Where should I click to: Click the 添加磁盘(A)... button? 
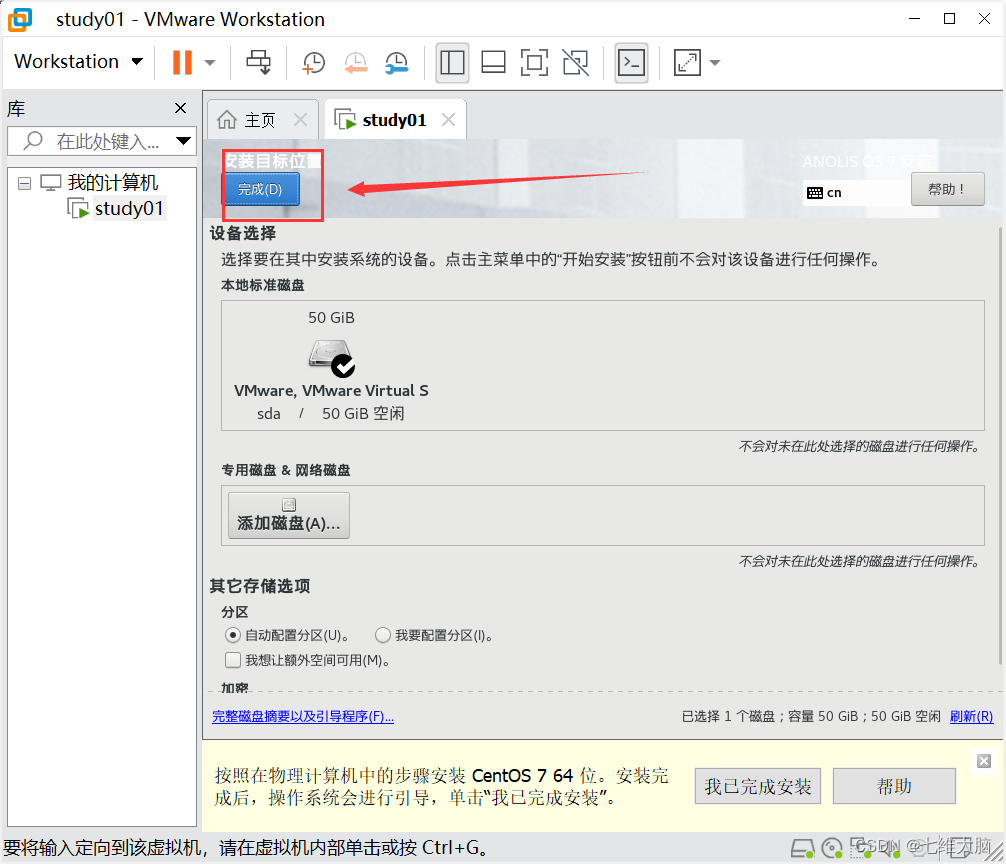pos(289,515)
